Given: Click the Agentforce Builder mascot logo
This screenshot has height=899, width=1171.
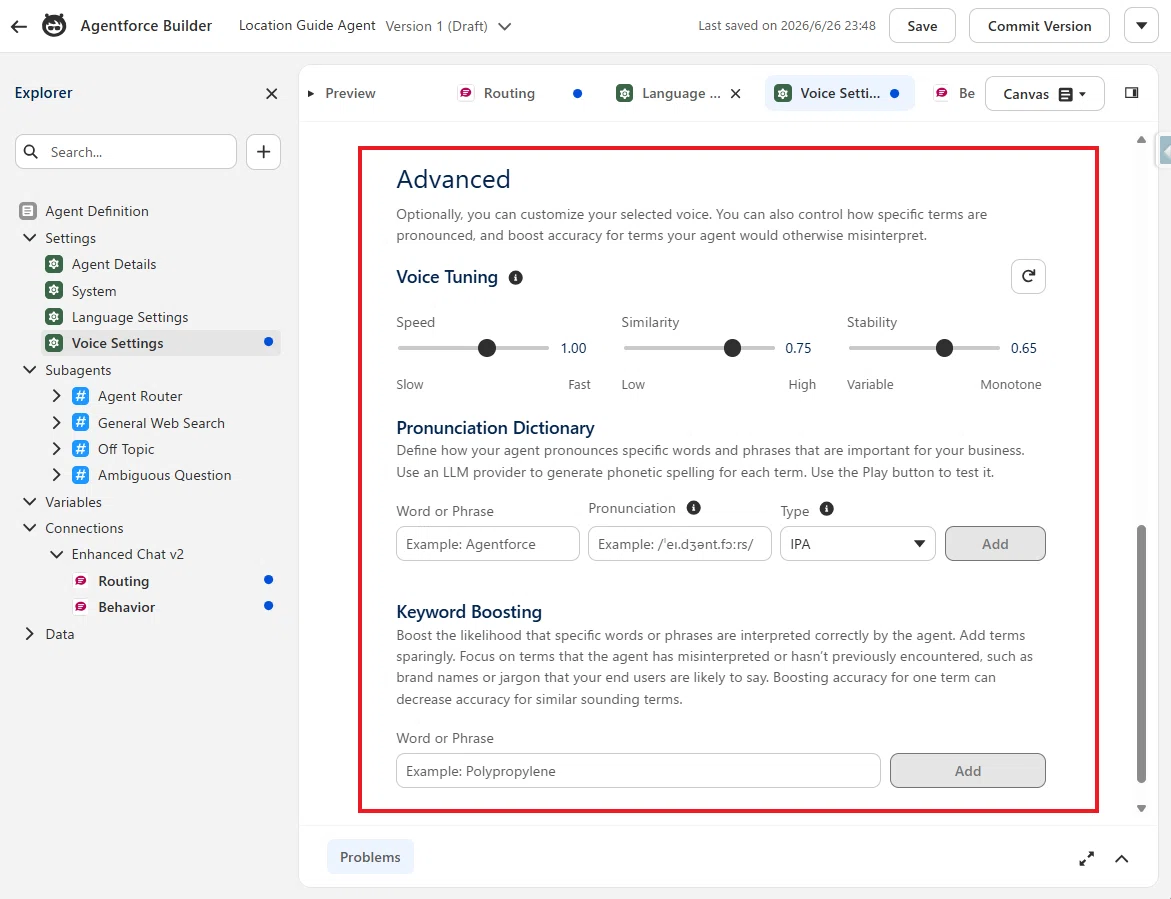Looking at the screenshot, I should pos(54,25).
